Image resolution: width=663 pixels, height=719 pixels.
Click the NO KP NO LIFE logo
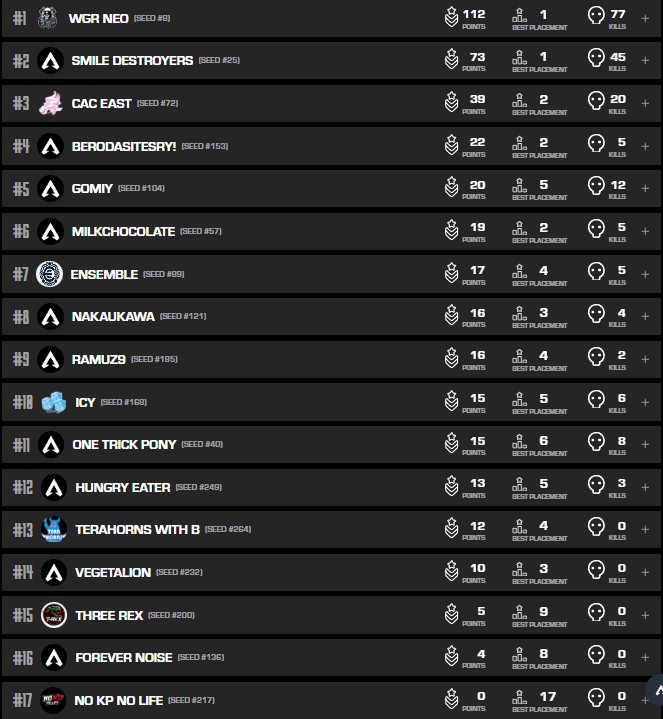point(53,701)
